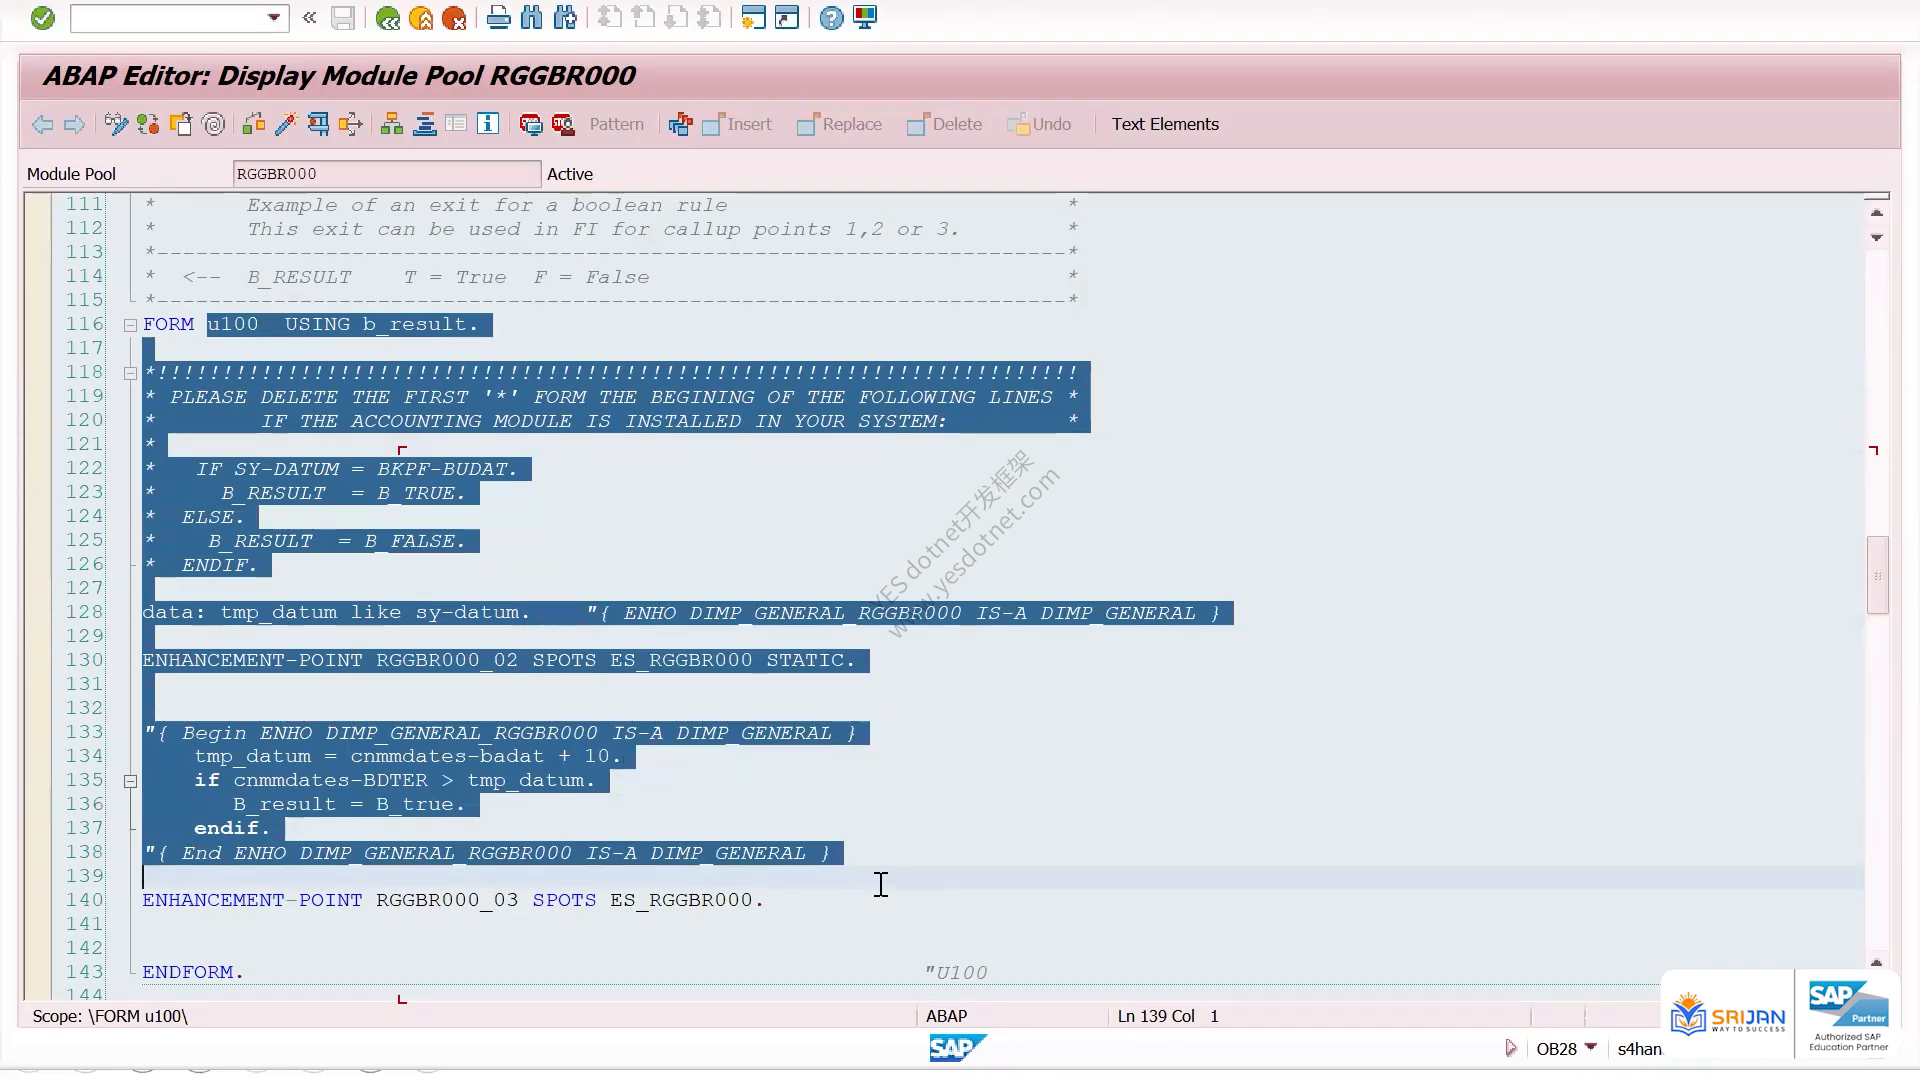The width and height of the screenshot is (1920, 1080).
Task: Click the blue information Help On icon
Action: pos(488,124)
